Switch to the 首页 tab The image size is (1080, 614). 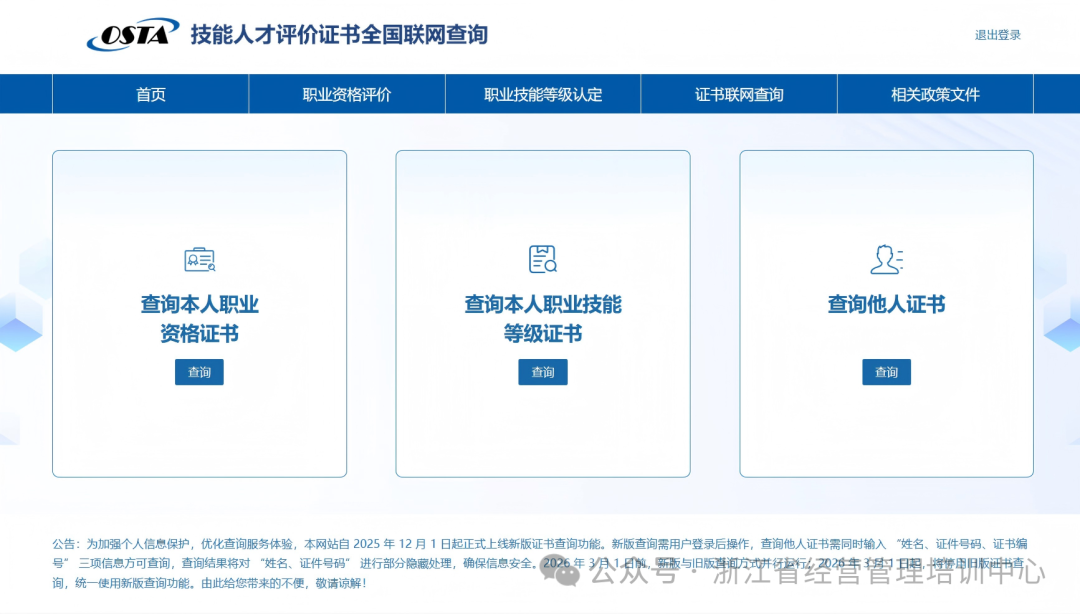[150, 94]
